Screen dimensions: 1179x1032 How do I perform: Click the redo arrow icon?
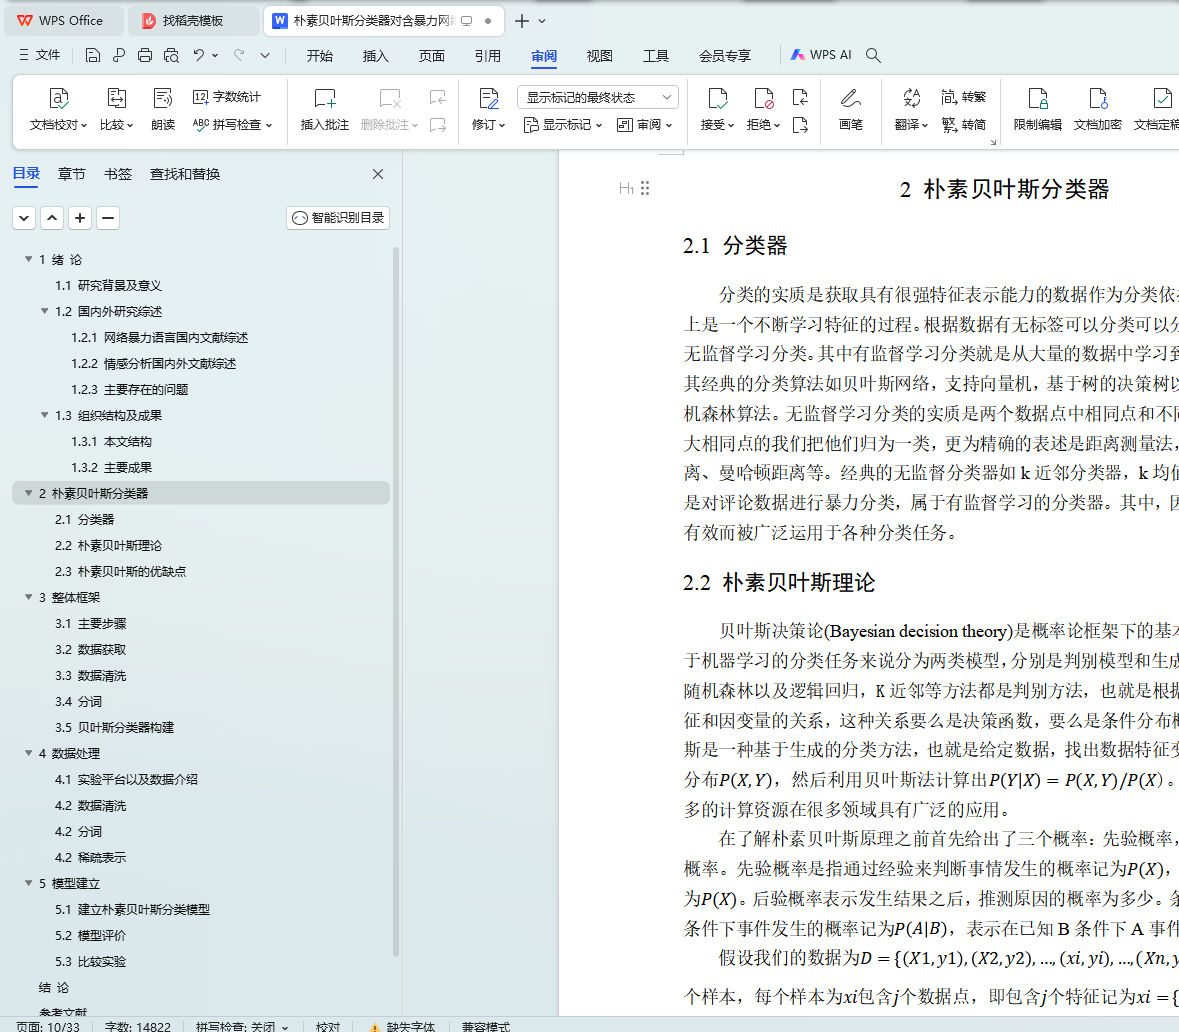click(239, 55)
